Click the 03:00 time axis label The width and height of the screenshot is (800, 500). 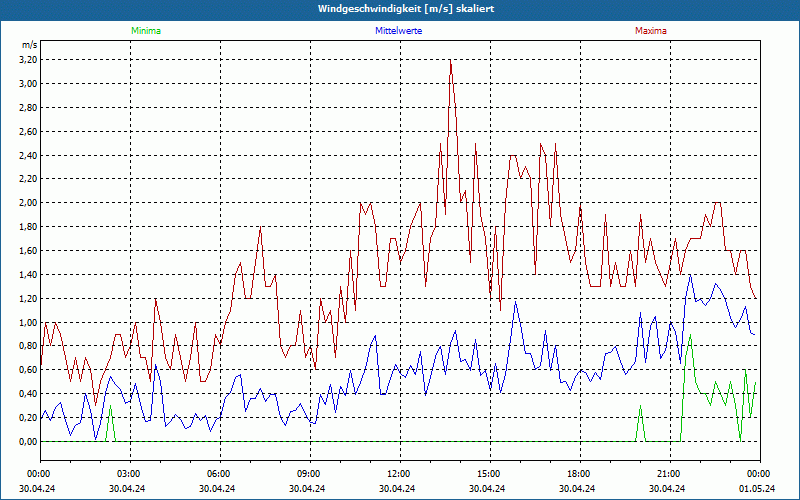[x=130, y=474]
